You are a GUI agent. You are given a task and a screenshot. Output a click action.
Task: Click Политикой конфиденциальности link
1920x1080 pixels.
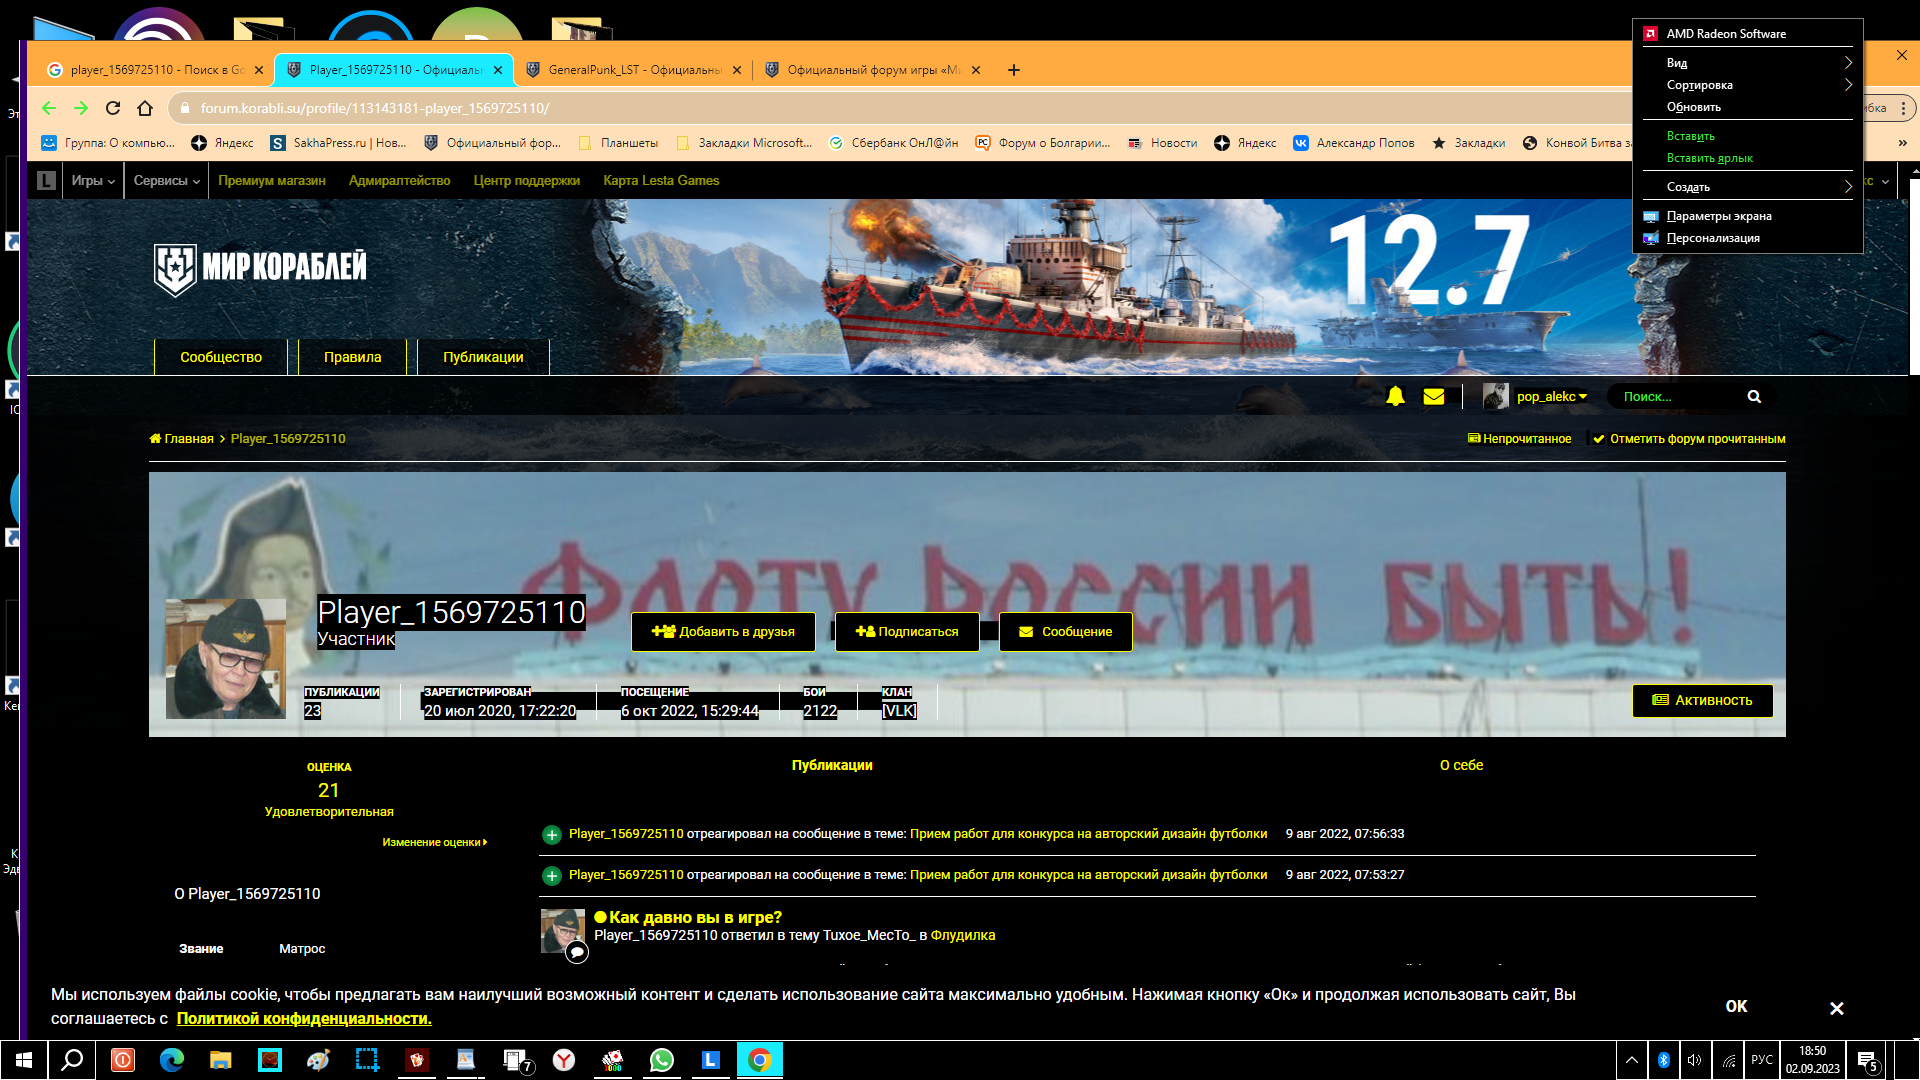pos(304,1018)
